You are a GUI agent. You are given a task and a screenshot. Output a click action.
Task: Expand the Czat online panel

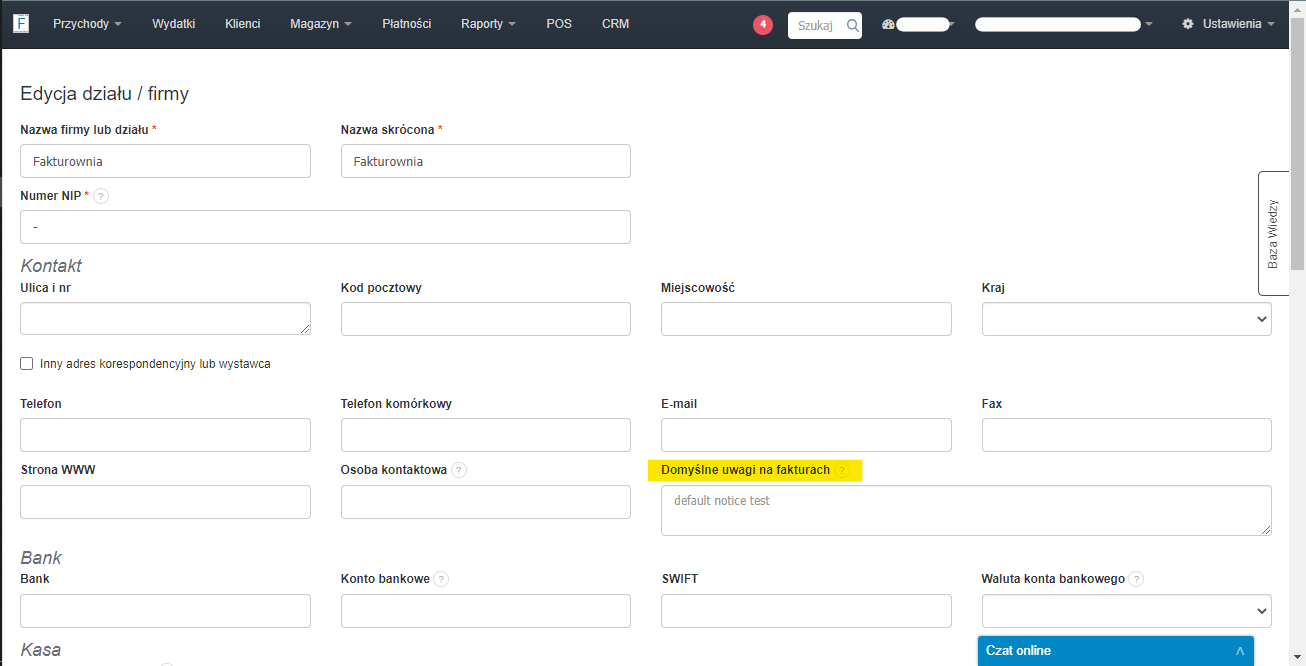click(1115, 651)
